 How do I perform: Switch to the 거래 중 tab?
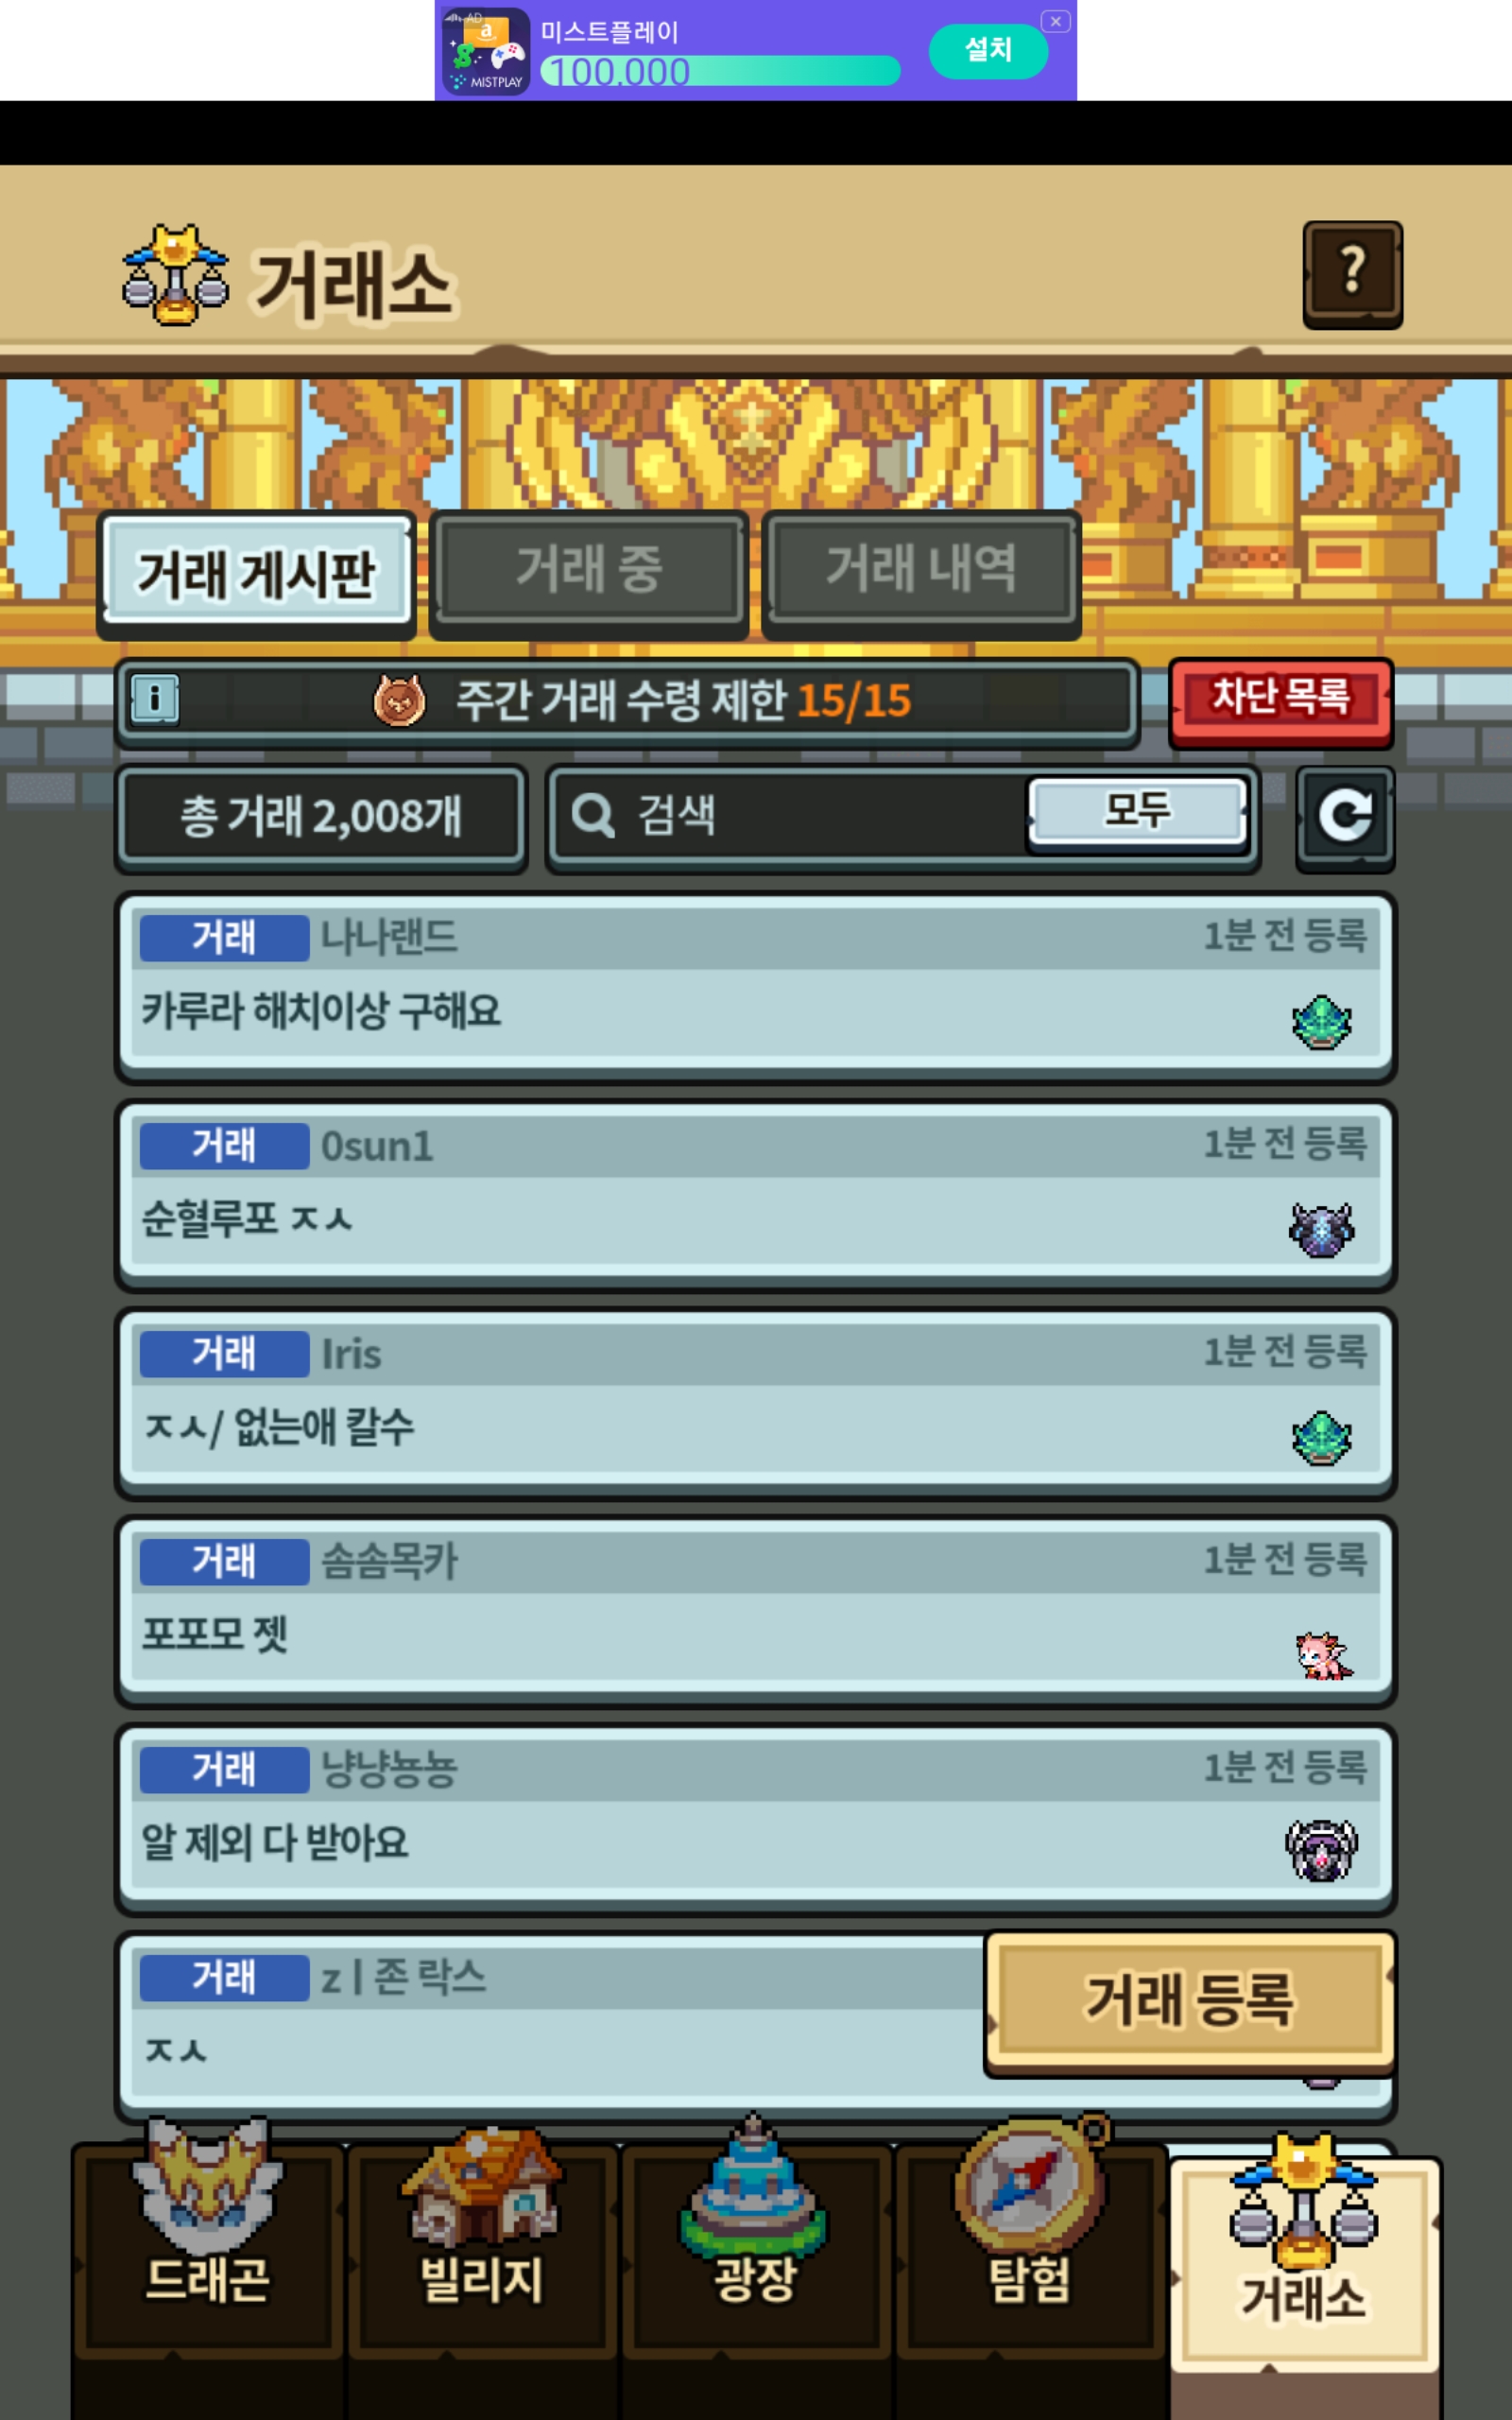589,573
